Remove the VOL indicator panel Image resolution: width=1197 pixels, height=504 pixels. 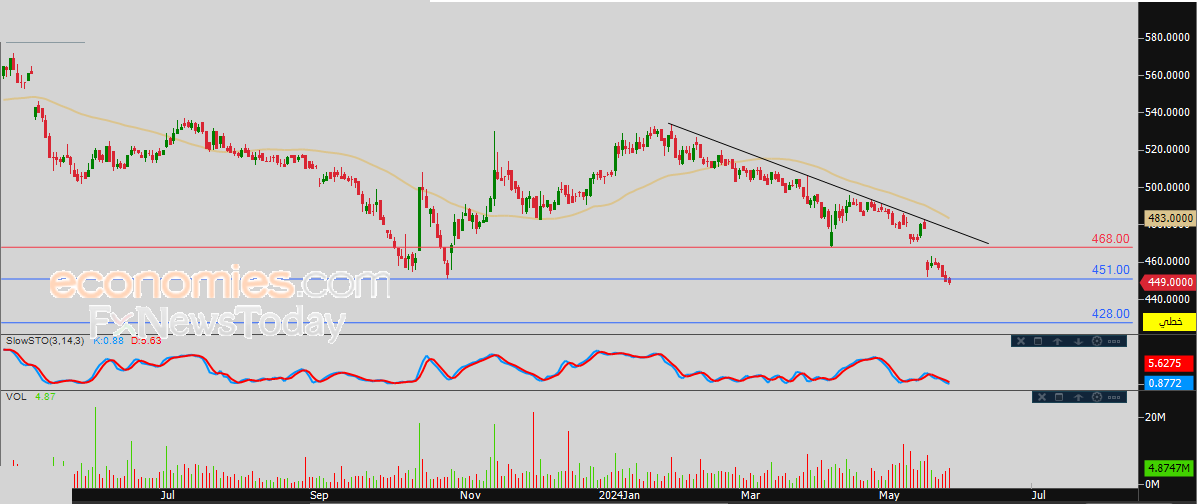[1042, 397]
